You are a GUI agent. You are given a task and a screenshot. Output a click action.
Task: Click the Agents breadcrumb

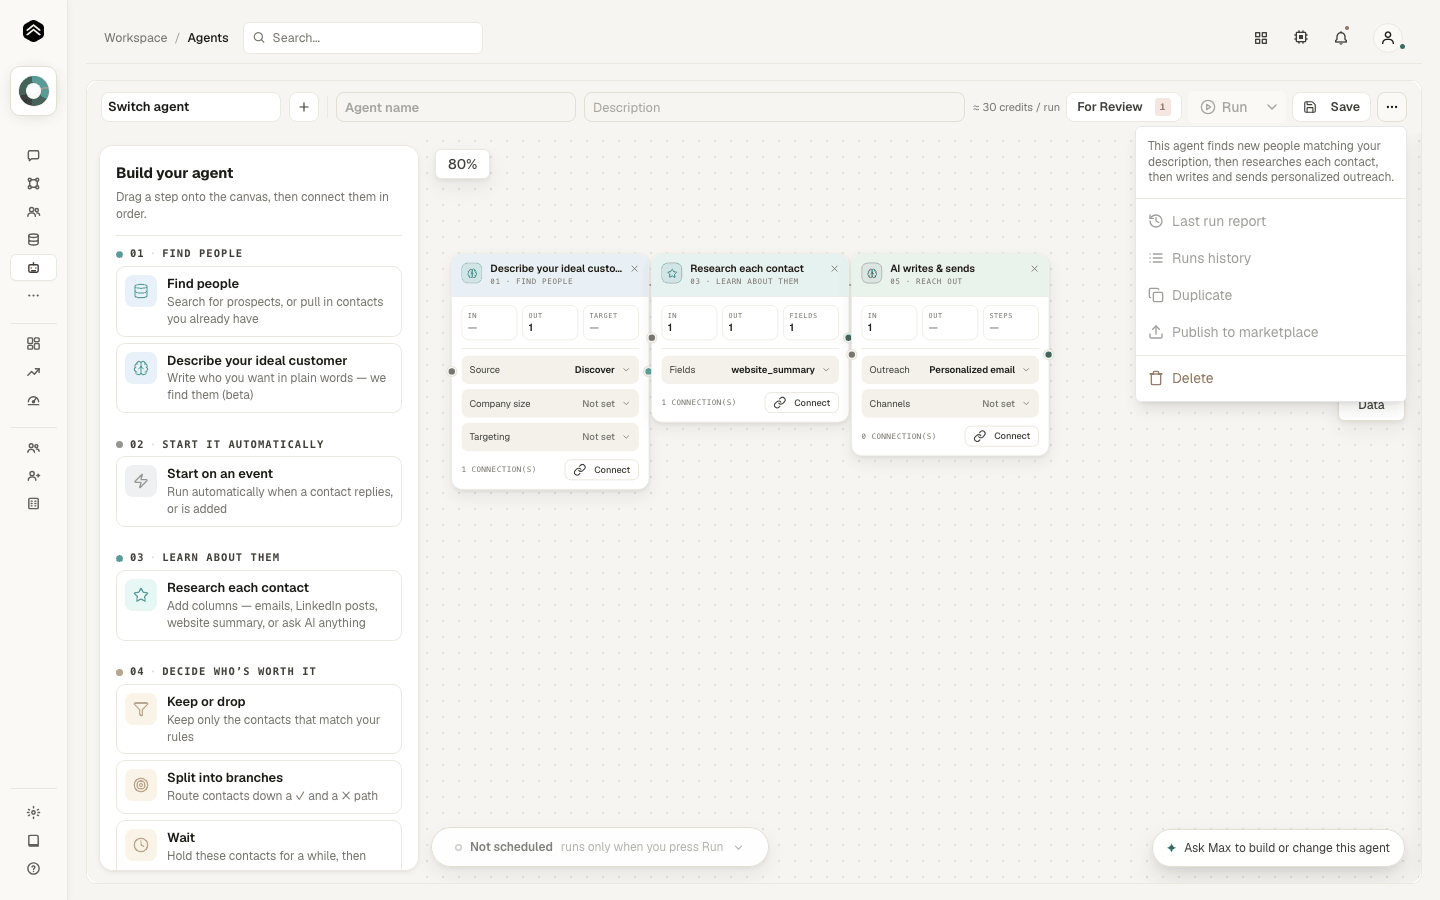[208, 38]
